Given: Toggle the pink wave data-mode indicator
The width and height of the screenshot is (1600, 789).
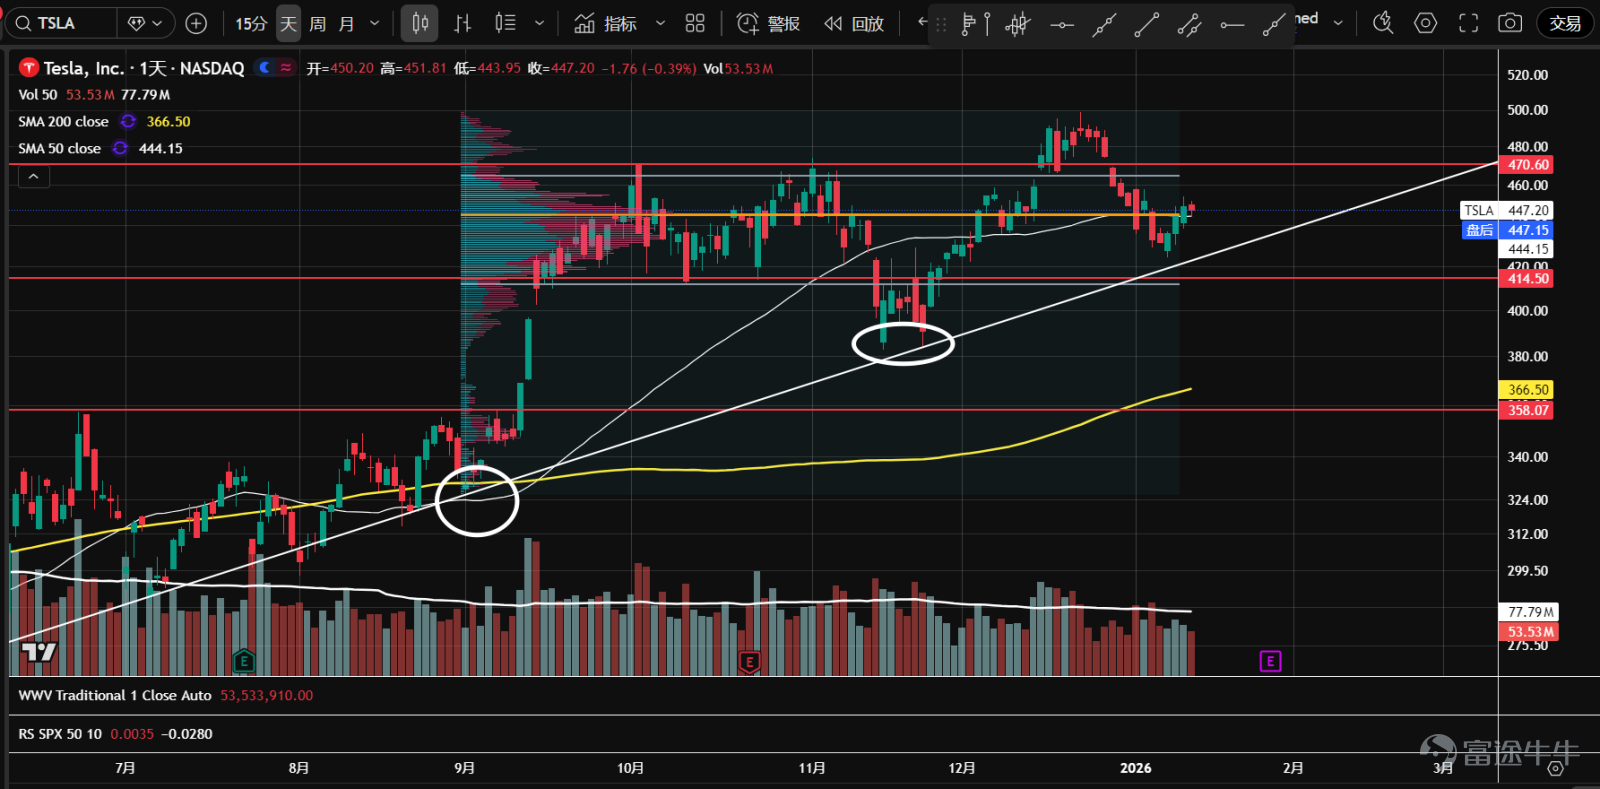Looking at the screenshot, I should click(x=286, y=68).
